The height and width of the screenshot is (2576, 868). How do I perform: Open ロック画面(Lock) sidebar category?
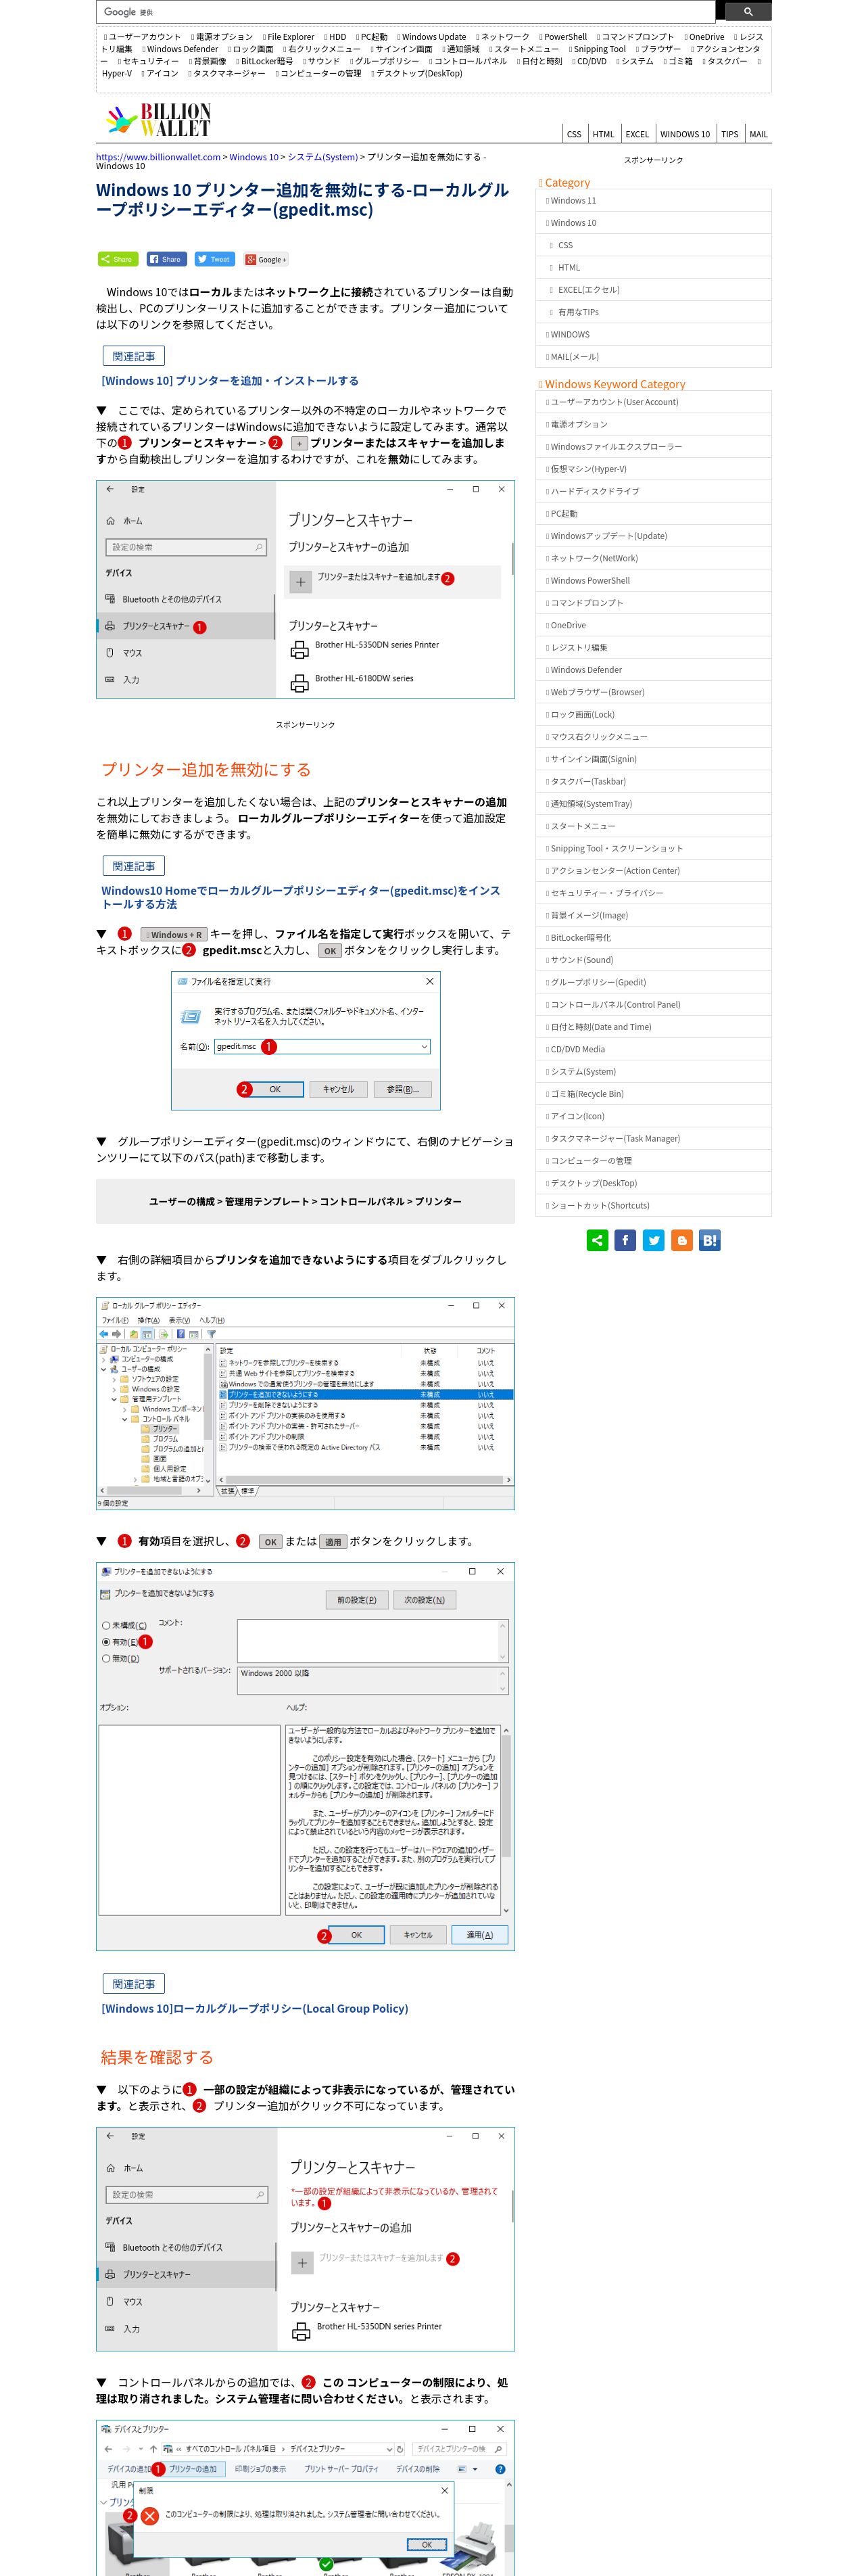pos(653,714)
